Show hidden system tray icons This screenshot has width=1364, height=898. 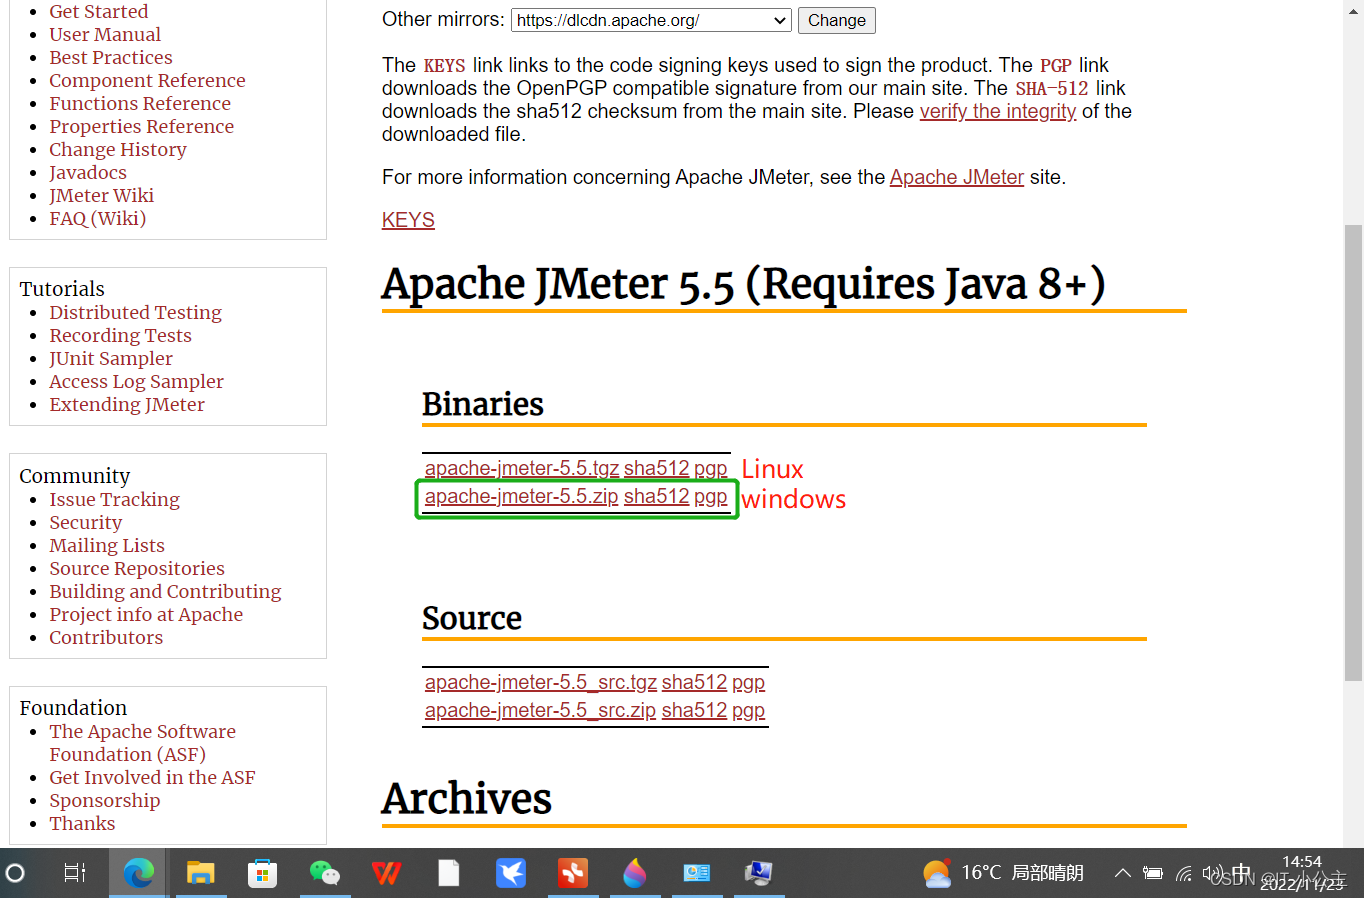[x=1123, y=873]
